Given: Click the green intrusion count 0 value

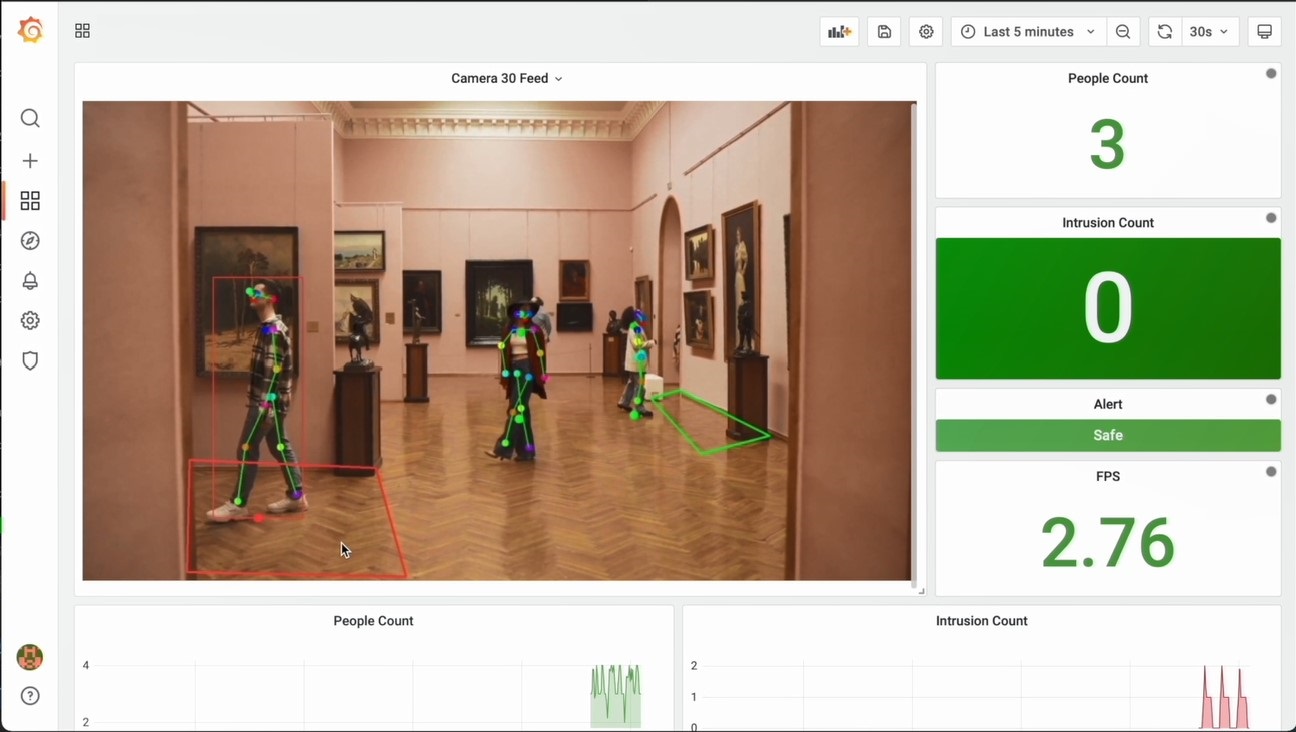Looking at the screenshot, I should click(1108, 308).
